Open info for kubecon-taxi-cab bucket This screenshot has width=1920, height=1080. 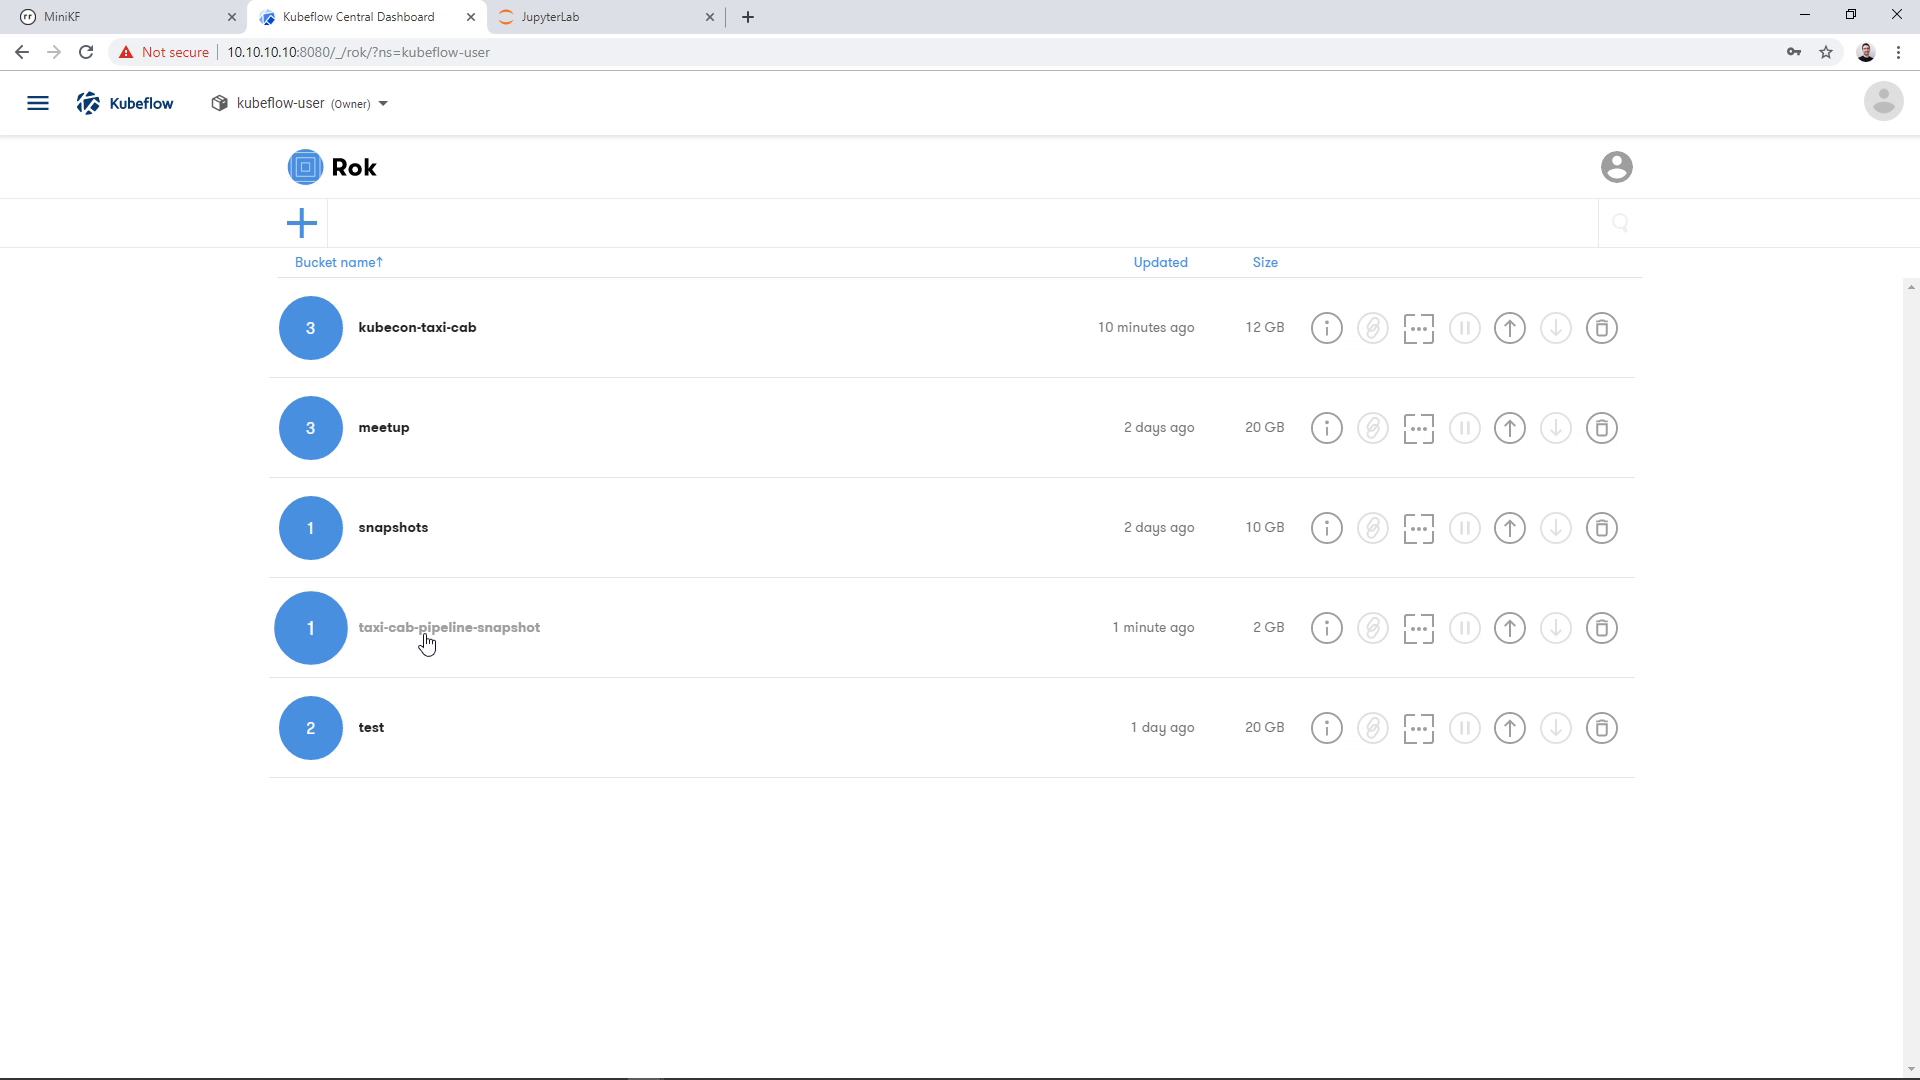coord(1326,328)
